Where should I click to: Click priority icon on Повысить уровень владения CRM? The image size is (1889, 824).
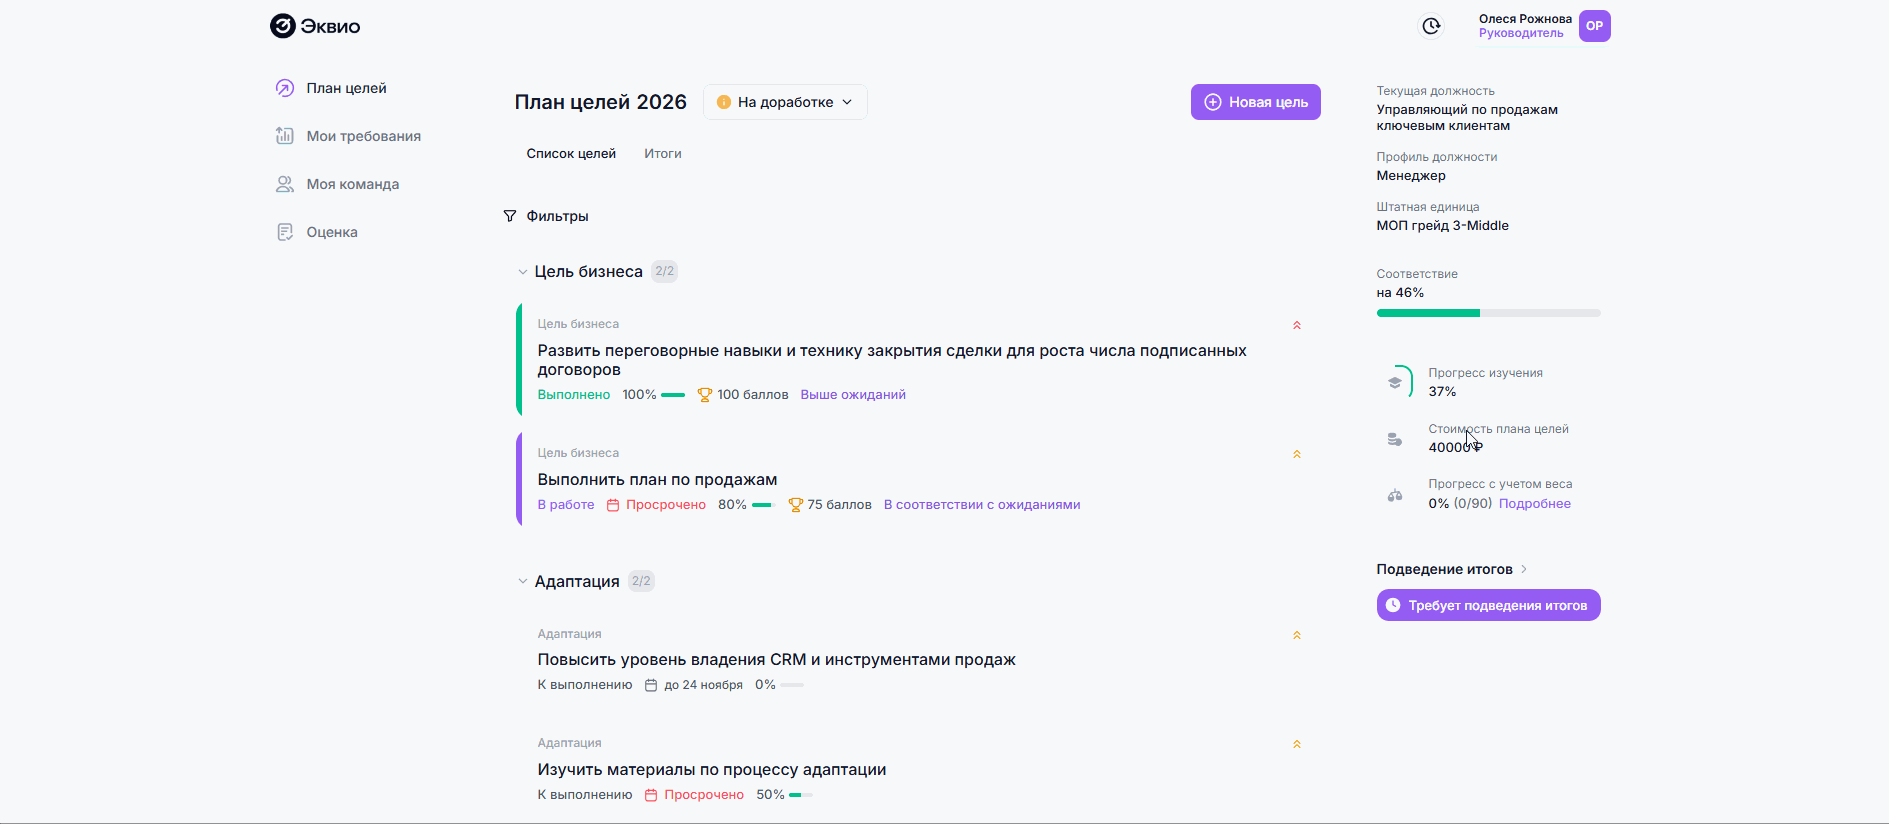pos(1297,635)
